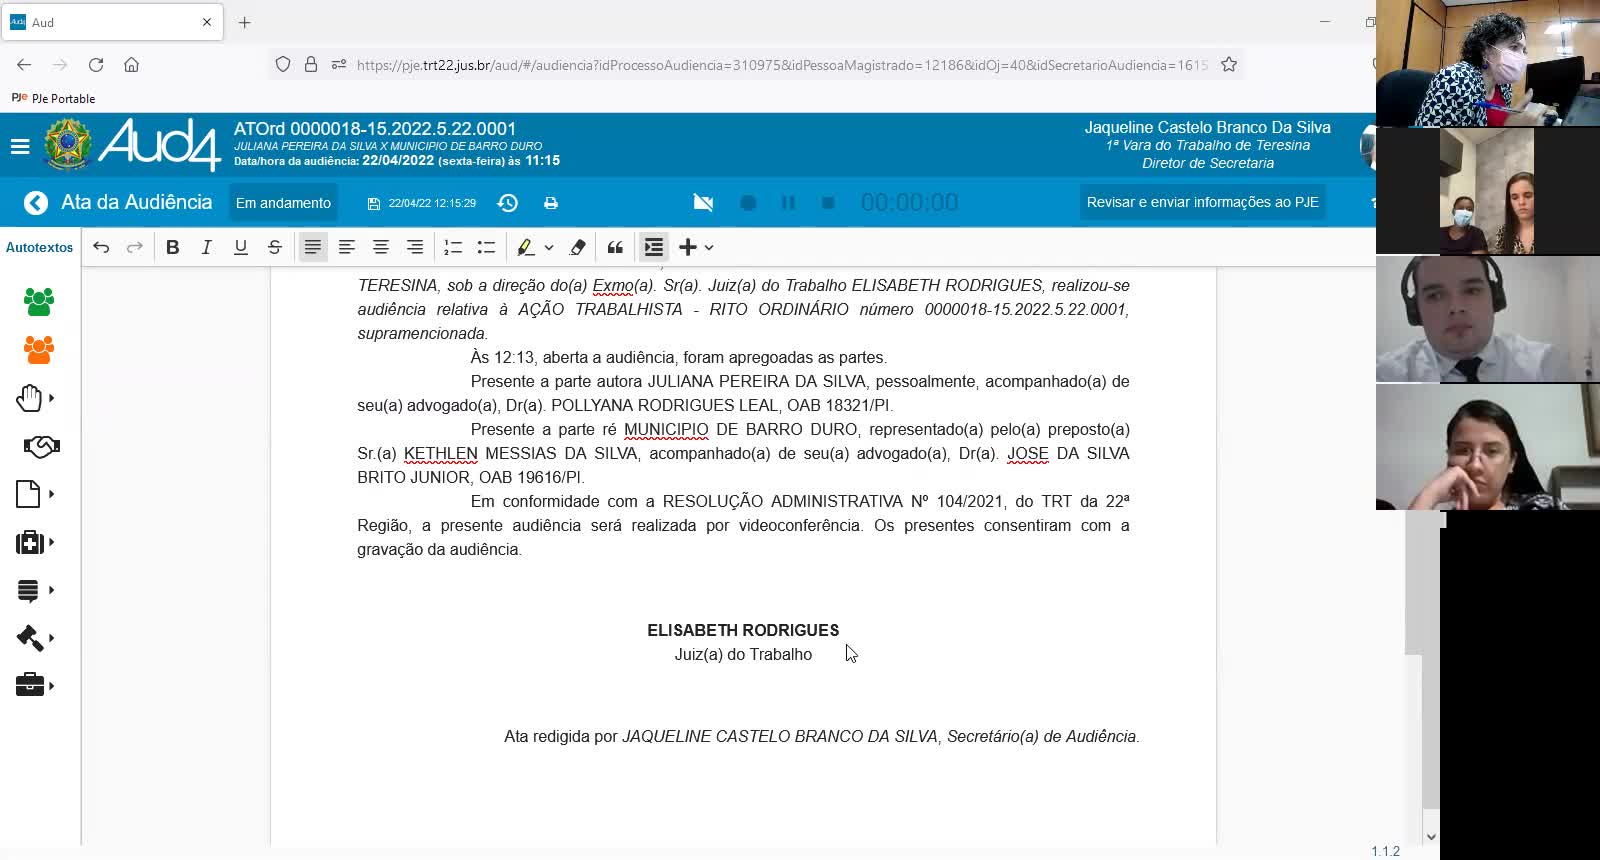
Task: Toggle strikethrough formatting
Action: (x=275, y=247)
